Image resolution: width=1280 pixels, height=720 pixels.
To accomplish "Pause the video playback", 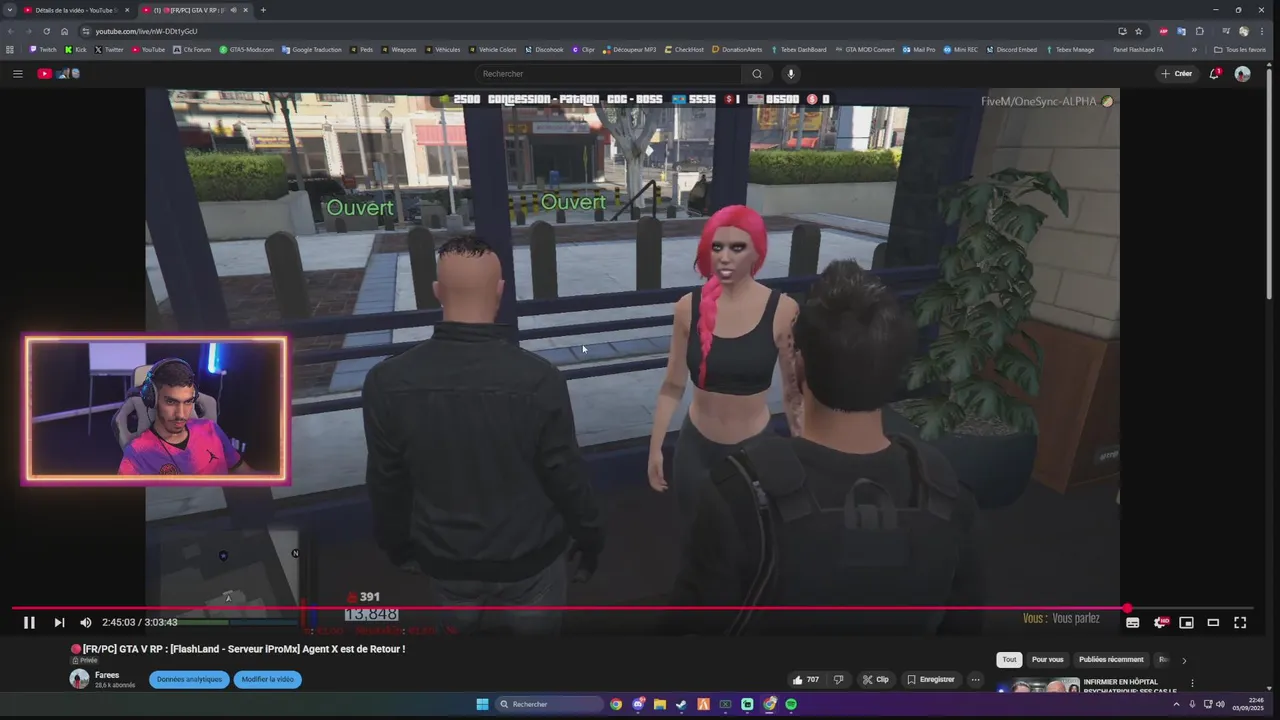I will (29, 622).
